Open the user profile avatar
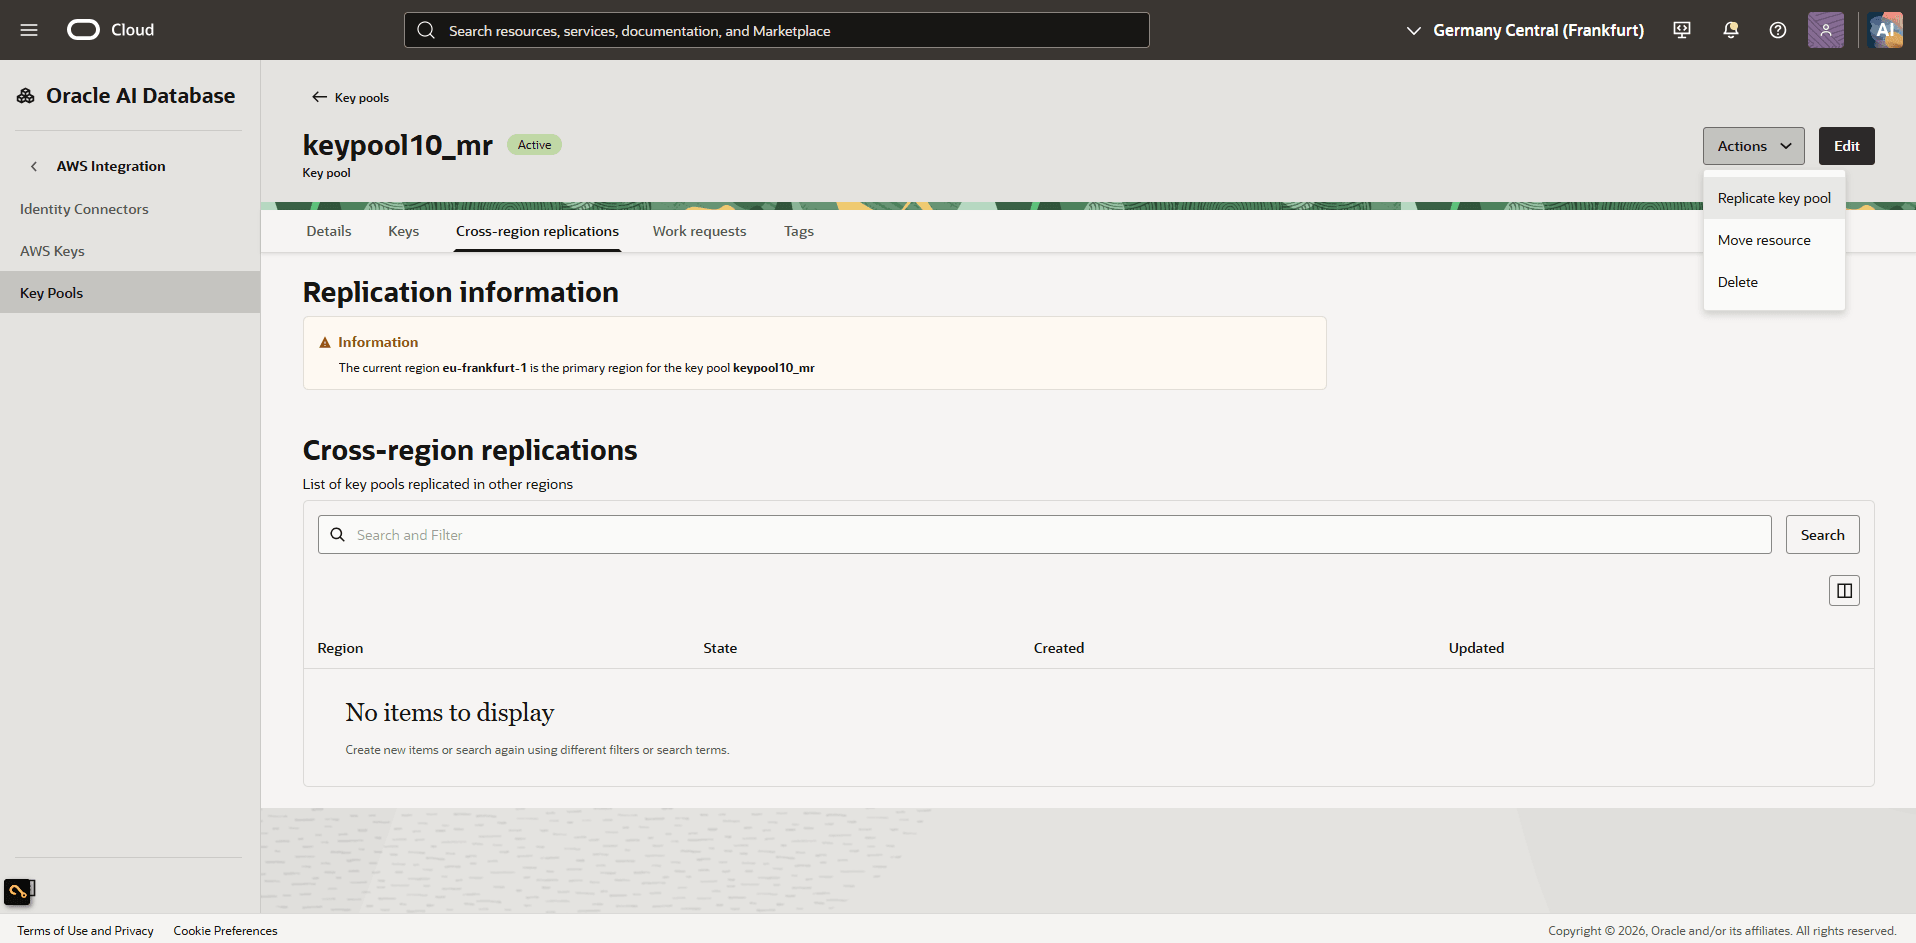 coord(1826,30)
